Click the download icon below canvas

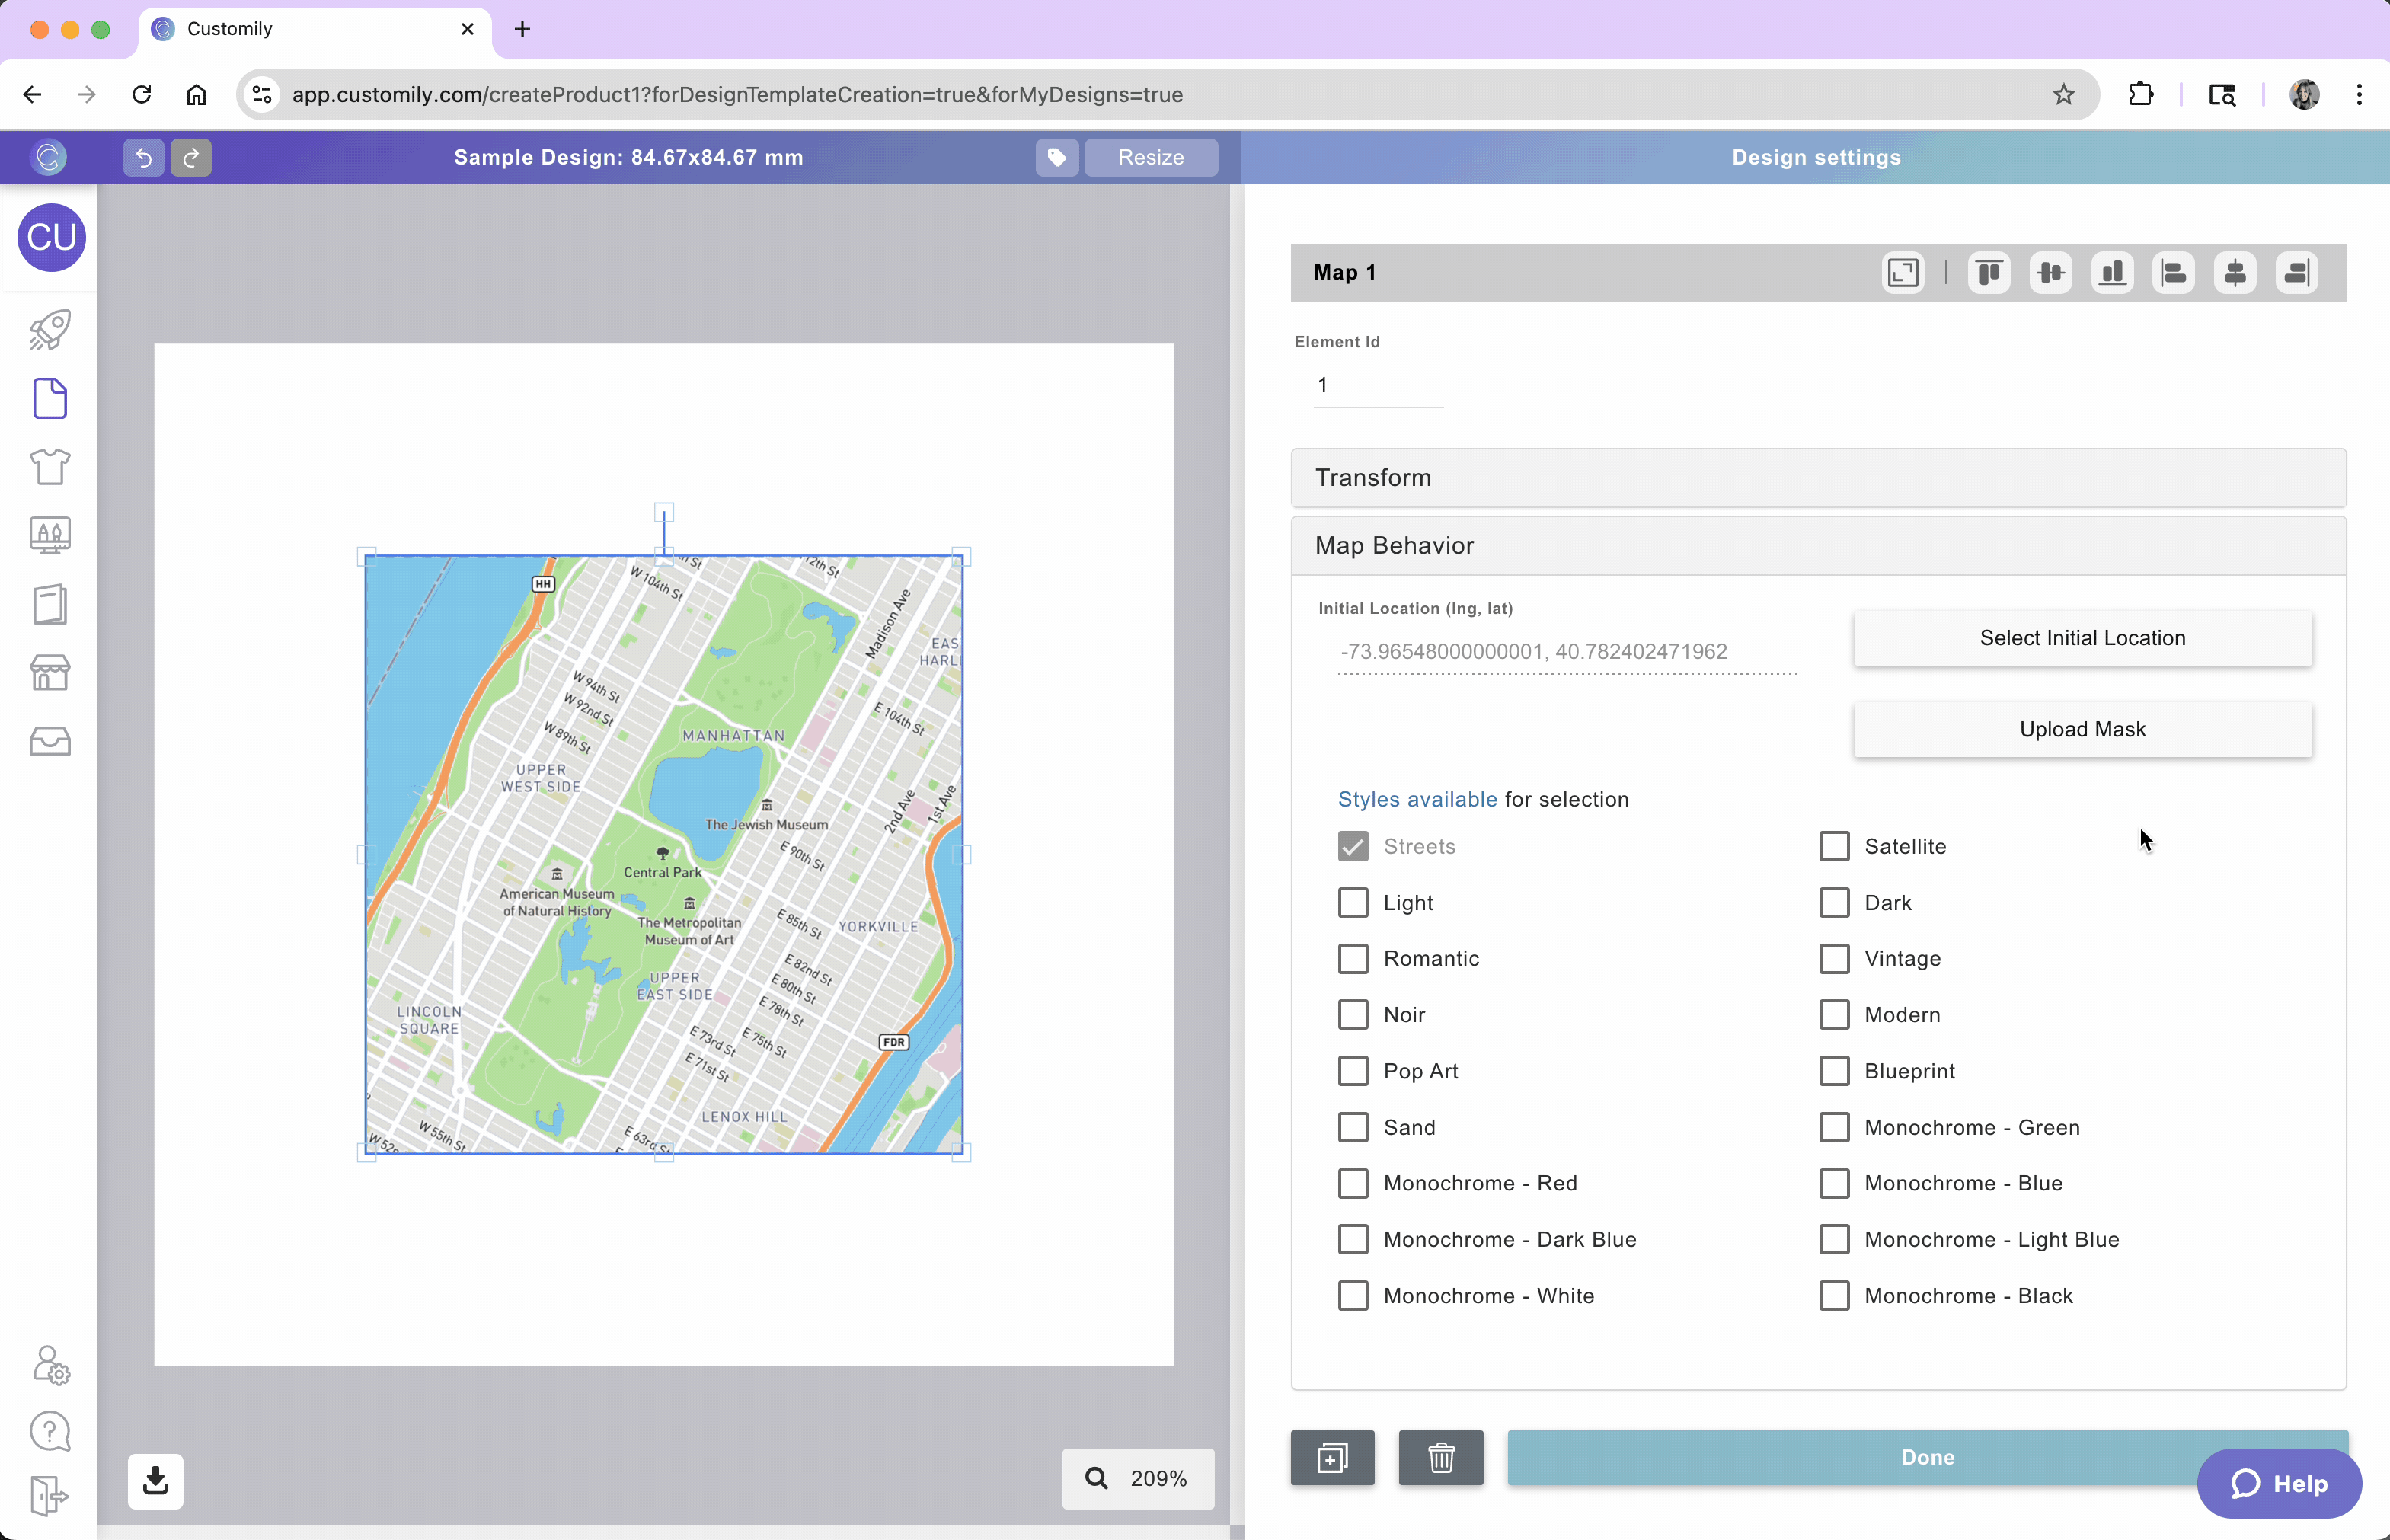point(155,1480)
